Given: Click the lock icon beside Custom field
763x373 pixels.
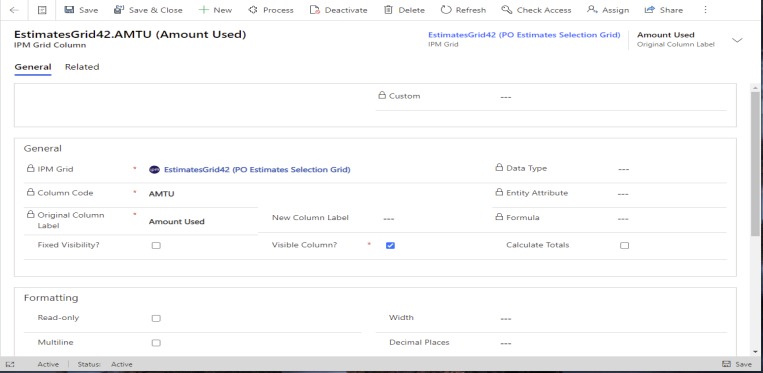Looking at the screenshot, I should coord(382,95).
